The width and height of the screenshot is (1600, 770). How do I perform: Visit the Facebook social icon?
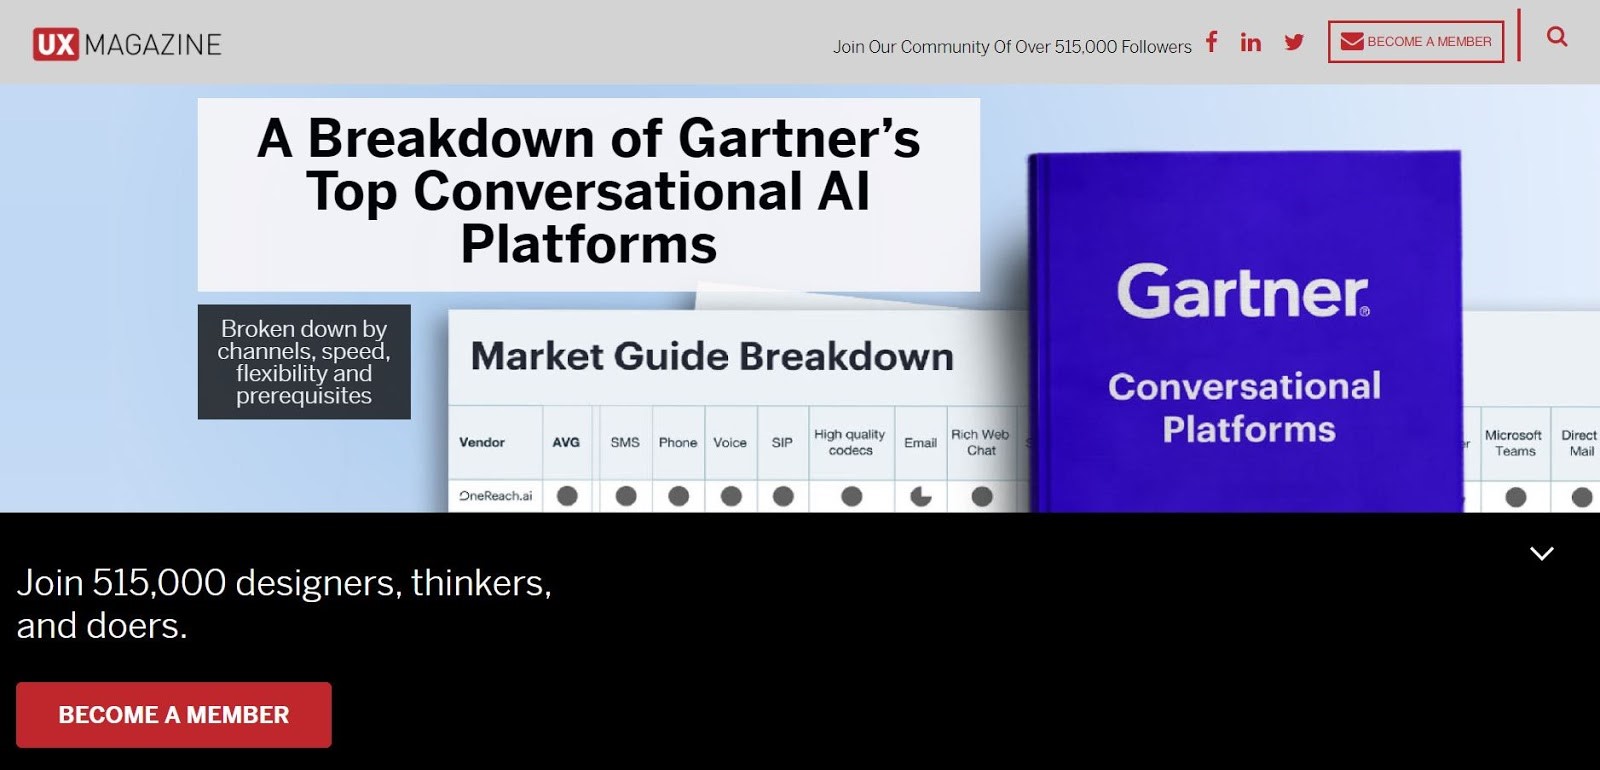coord(1211,41)
